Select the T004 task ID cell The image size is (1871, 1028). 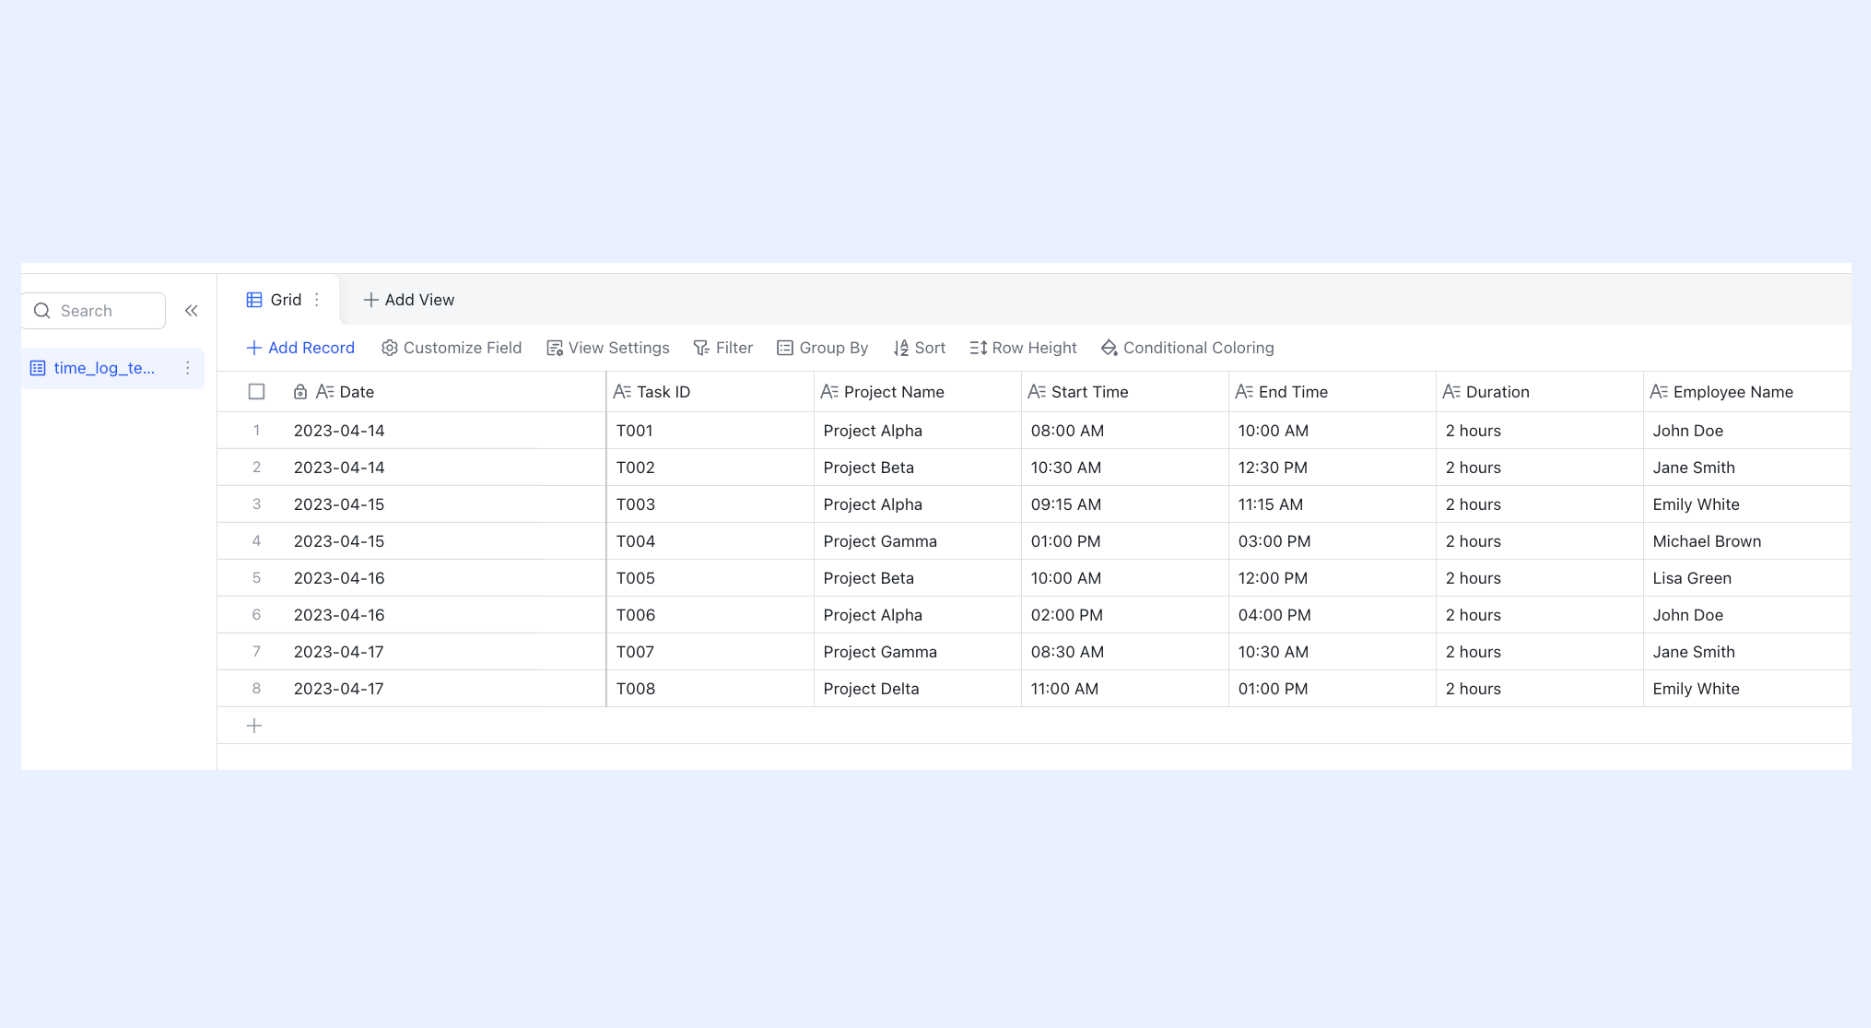710,541
